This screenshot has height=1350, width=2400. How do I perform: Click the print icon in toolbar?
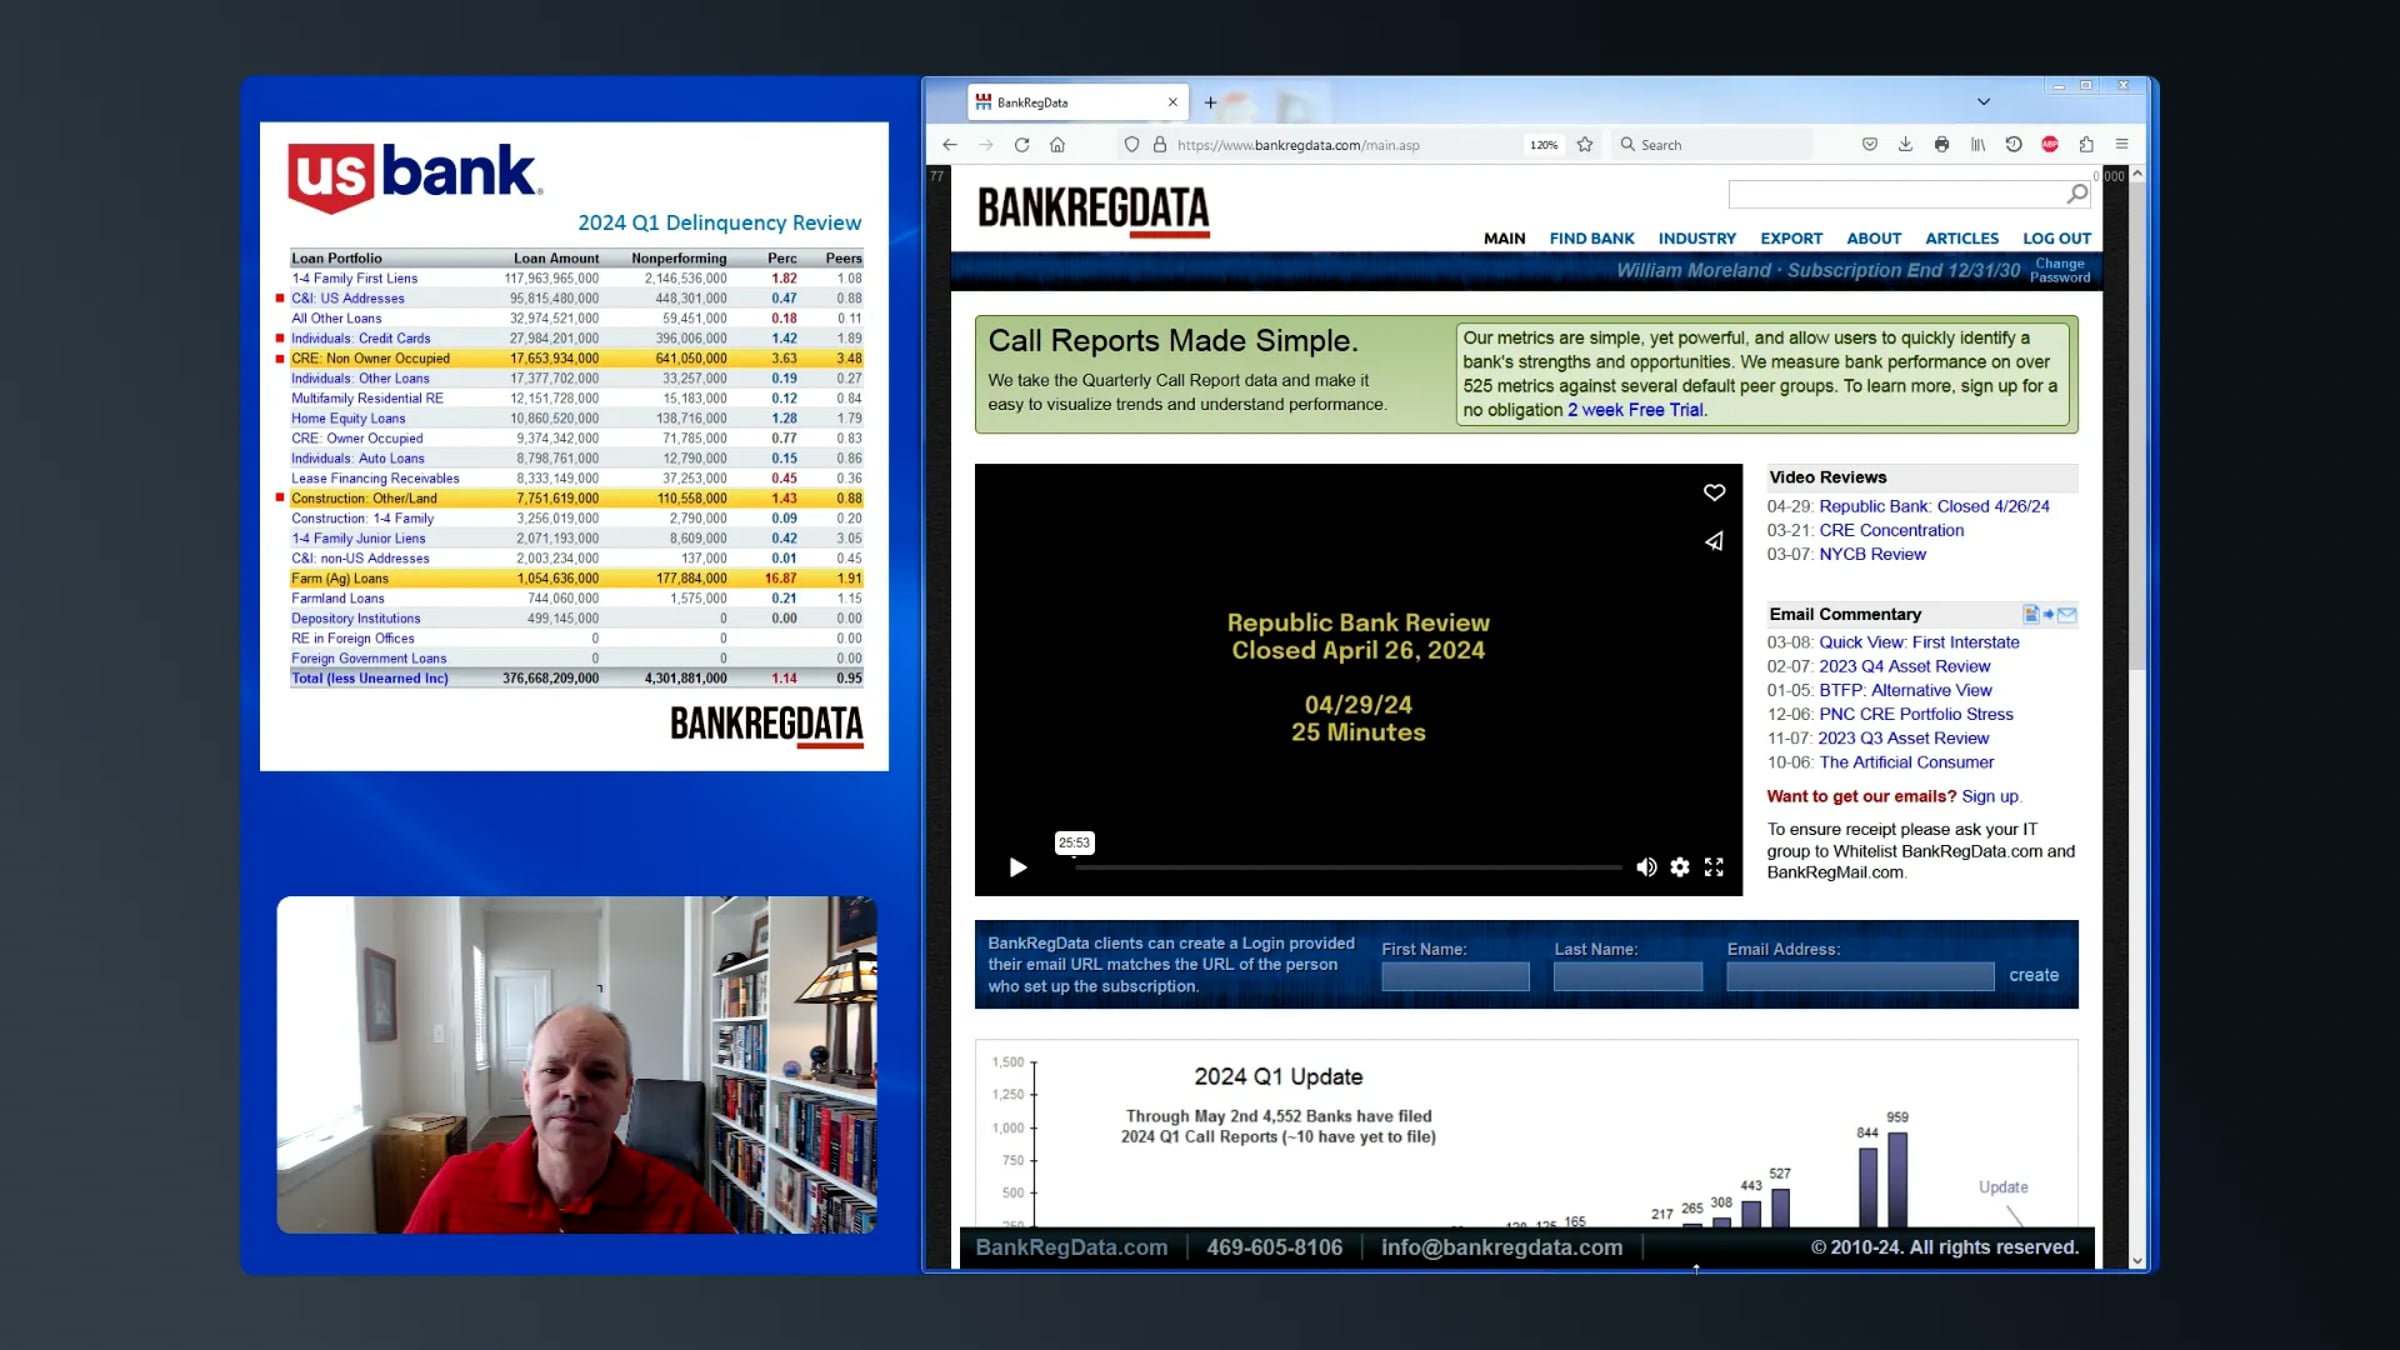pos(1941,145)
